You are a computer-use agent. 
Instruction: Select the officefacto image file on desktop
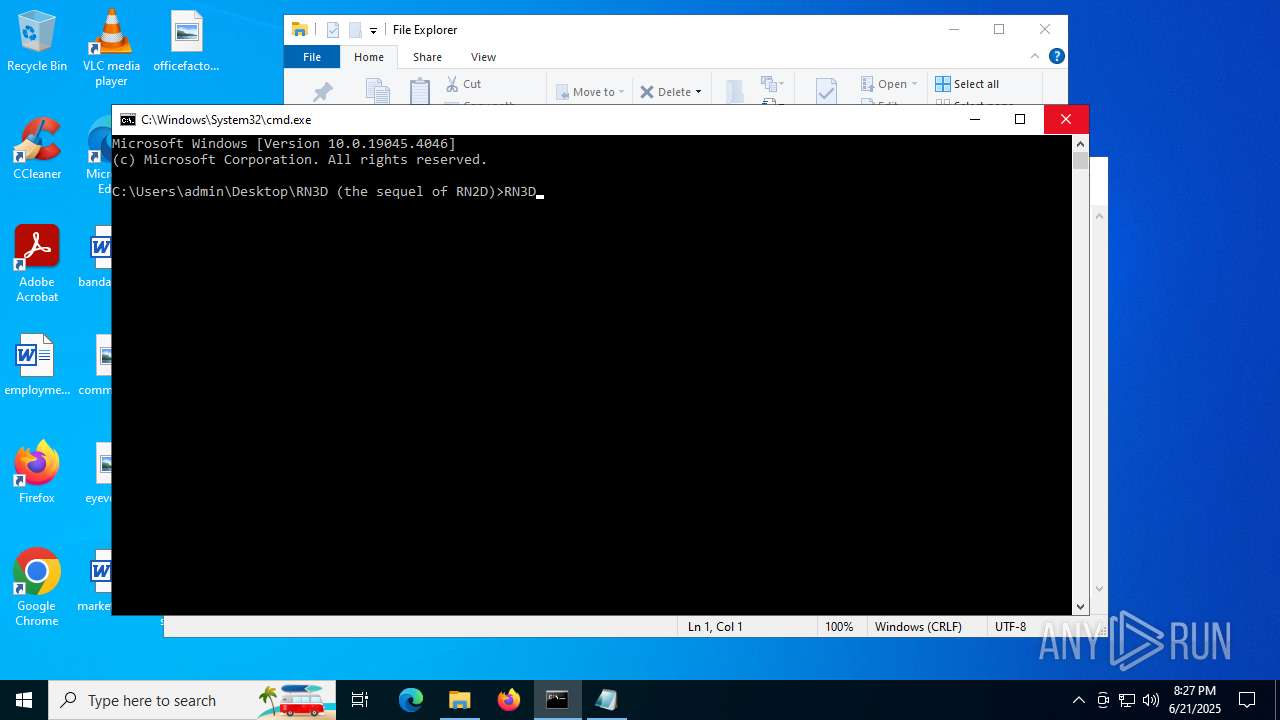[186, 42]
